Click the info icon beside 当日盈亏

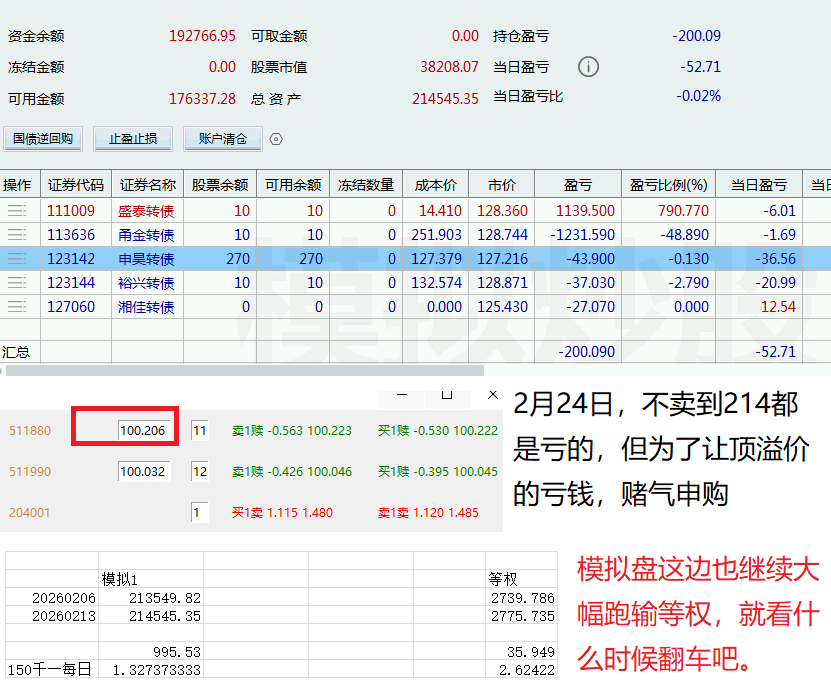point(589,67)
